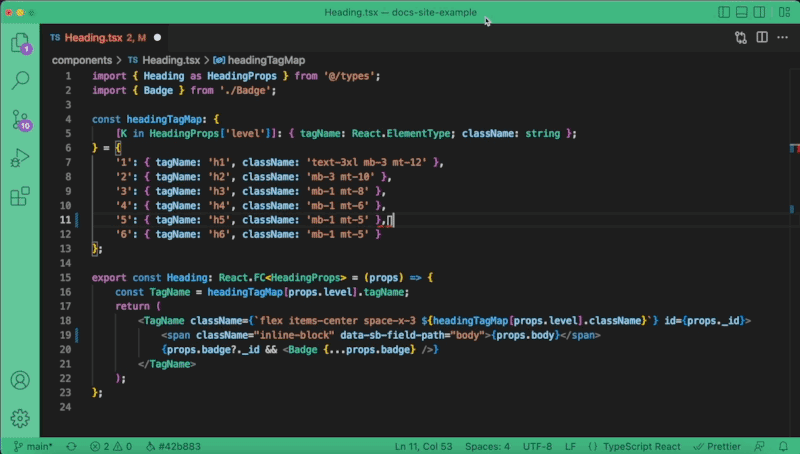Click the 'h6' string on line 12
This screenshot has width=800, height=454.
coord(220,234)
